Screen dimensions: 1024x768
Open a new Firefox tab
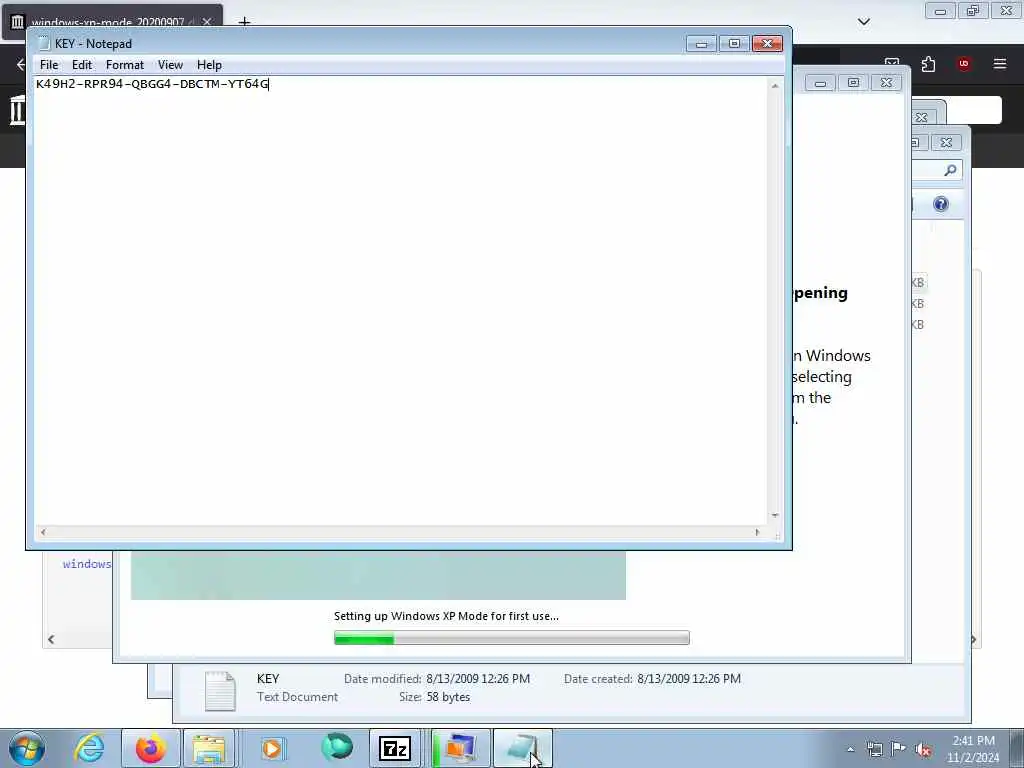pos(244,22)
